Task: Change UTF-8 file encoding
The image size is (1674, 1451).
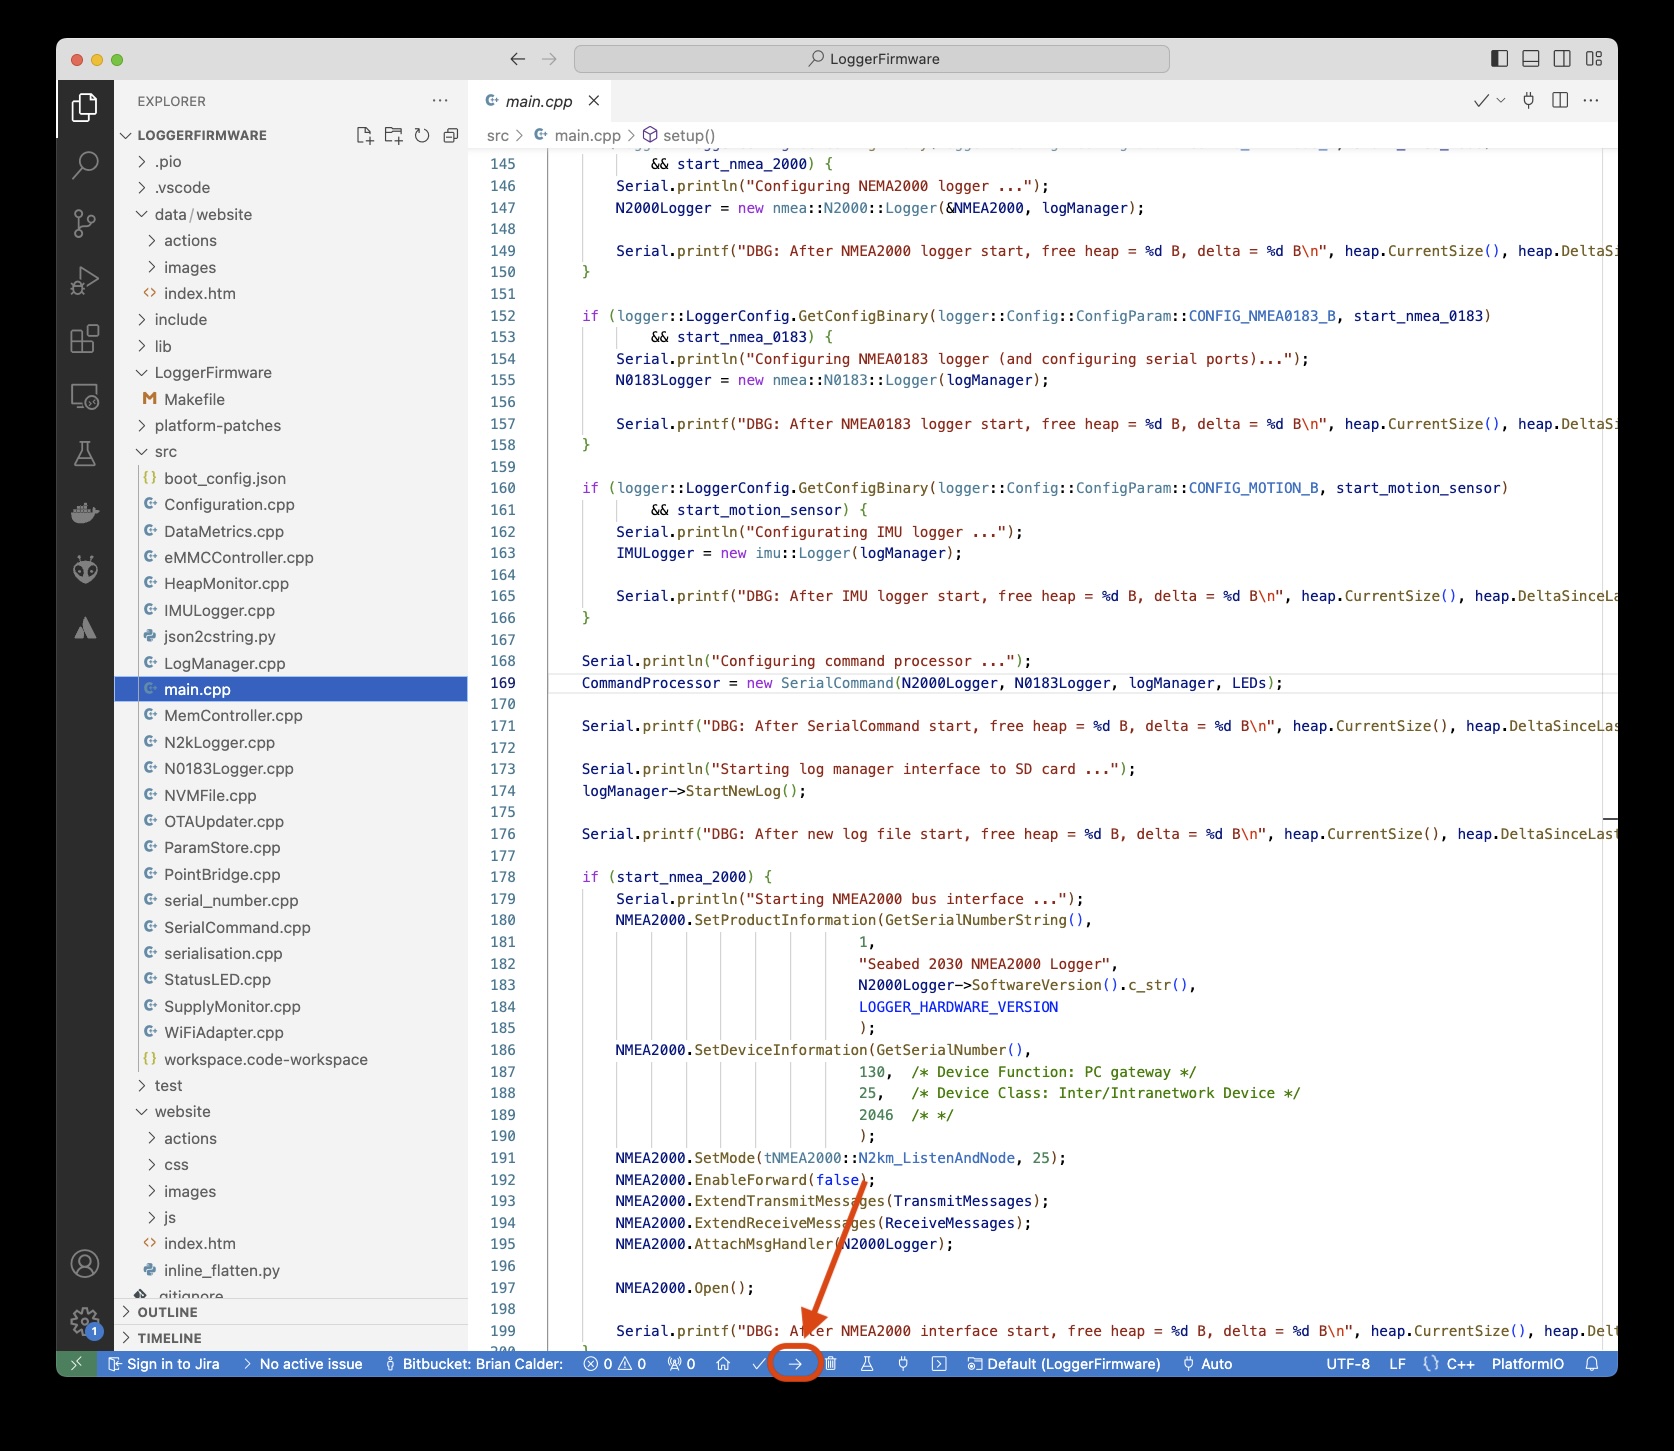Action: point(1348,1364)
